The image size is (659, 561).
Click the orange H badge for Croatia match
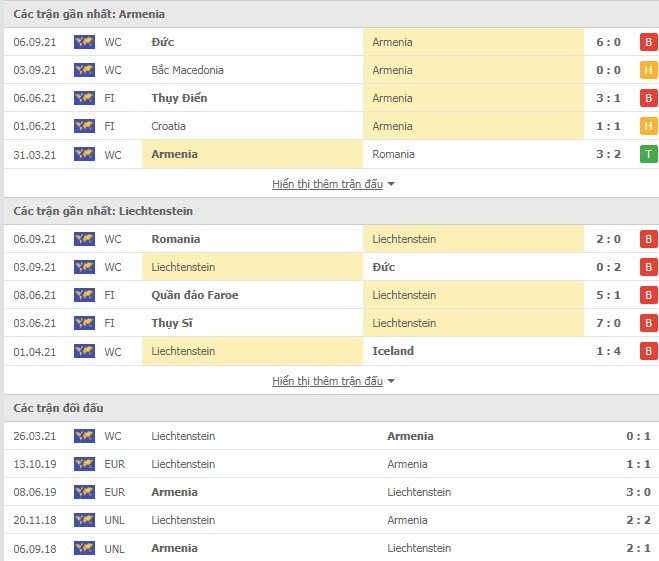coord(648,126)
